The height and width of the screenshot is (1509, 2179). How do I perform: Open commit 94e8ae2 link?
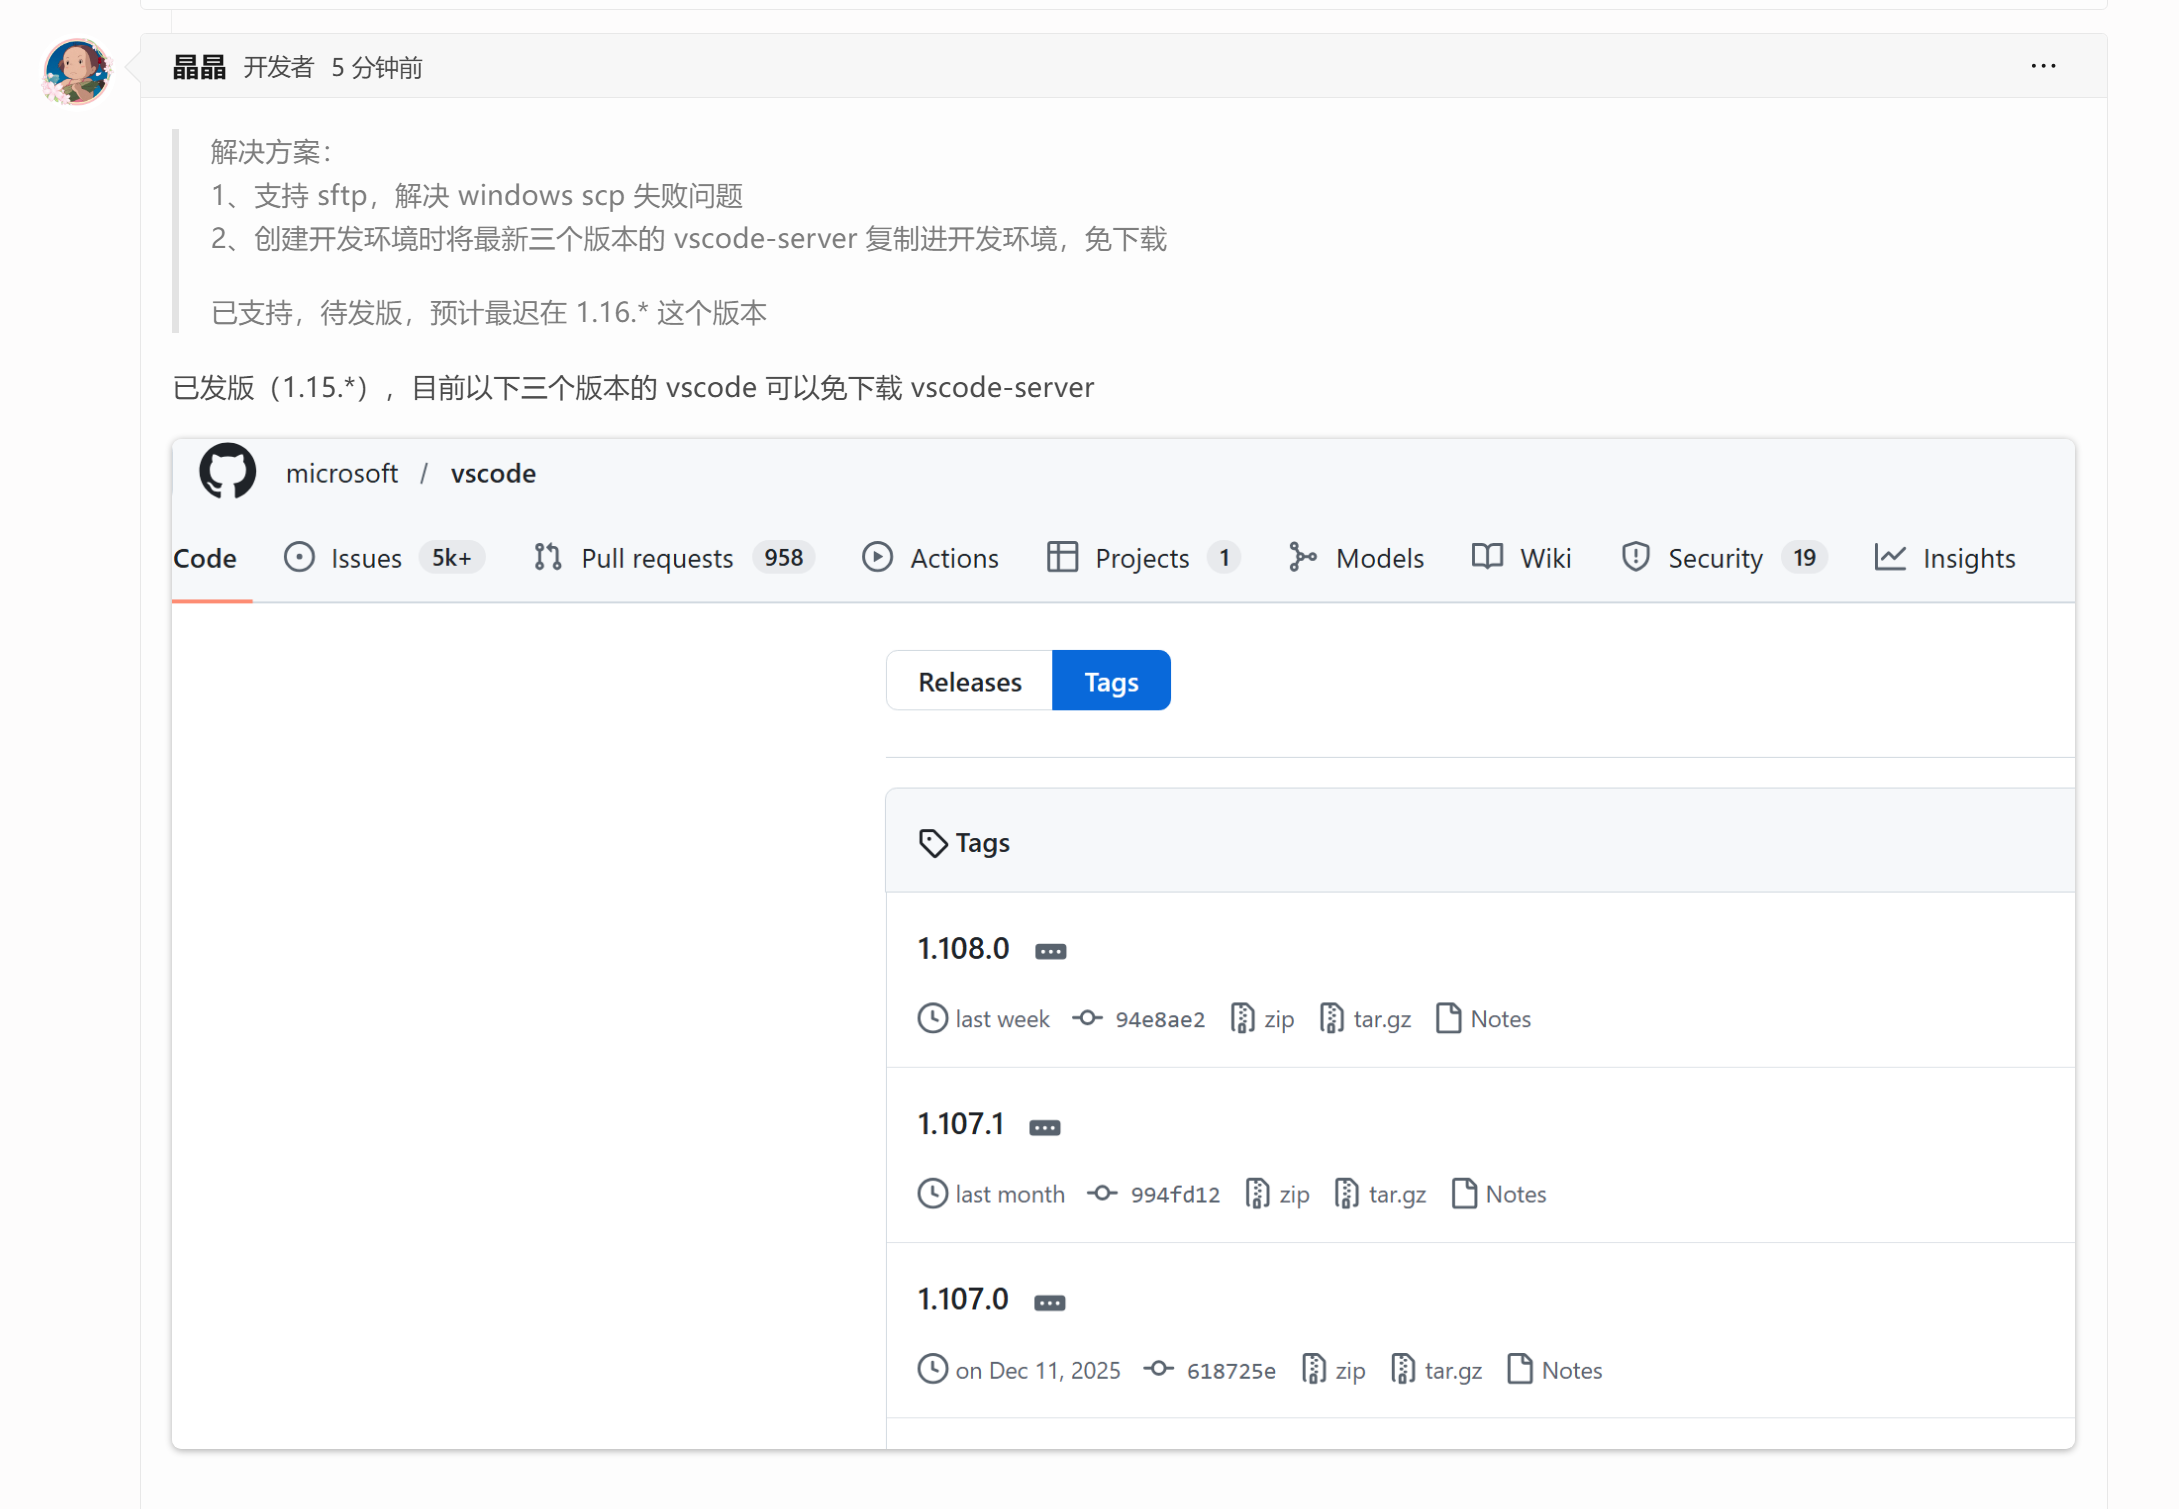pos(1159,1019)
